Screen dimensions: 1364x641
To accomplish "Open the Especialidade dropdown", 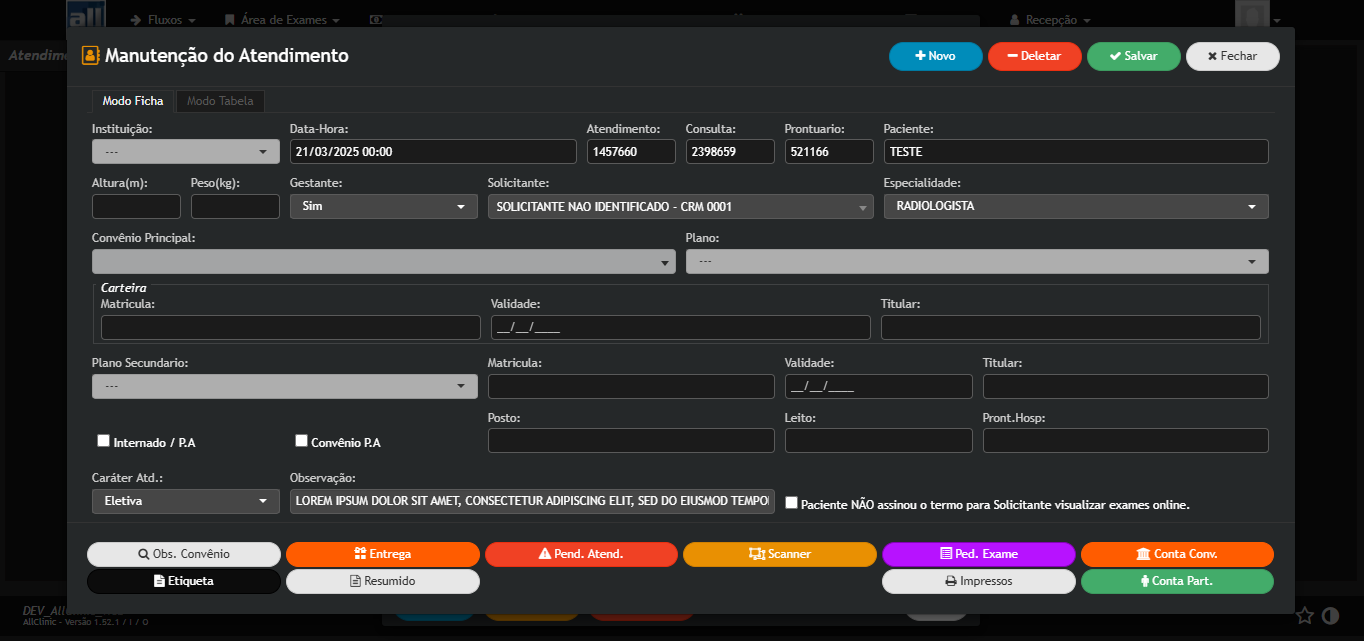I will click(x=1075, y=206).
